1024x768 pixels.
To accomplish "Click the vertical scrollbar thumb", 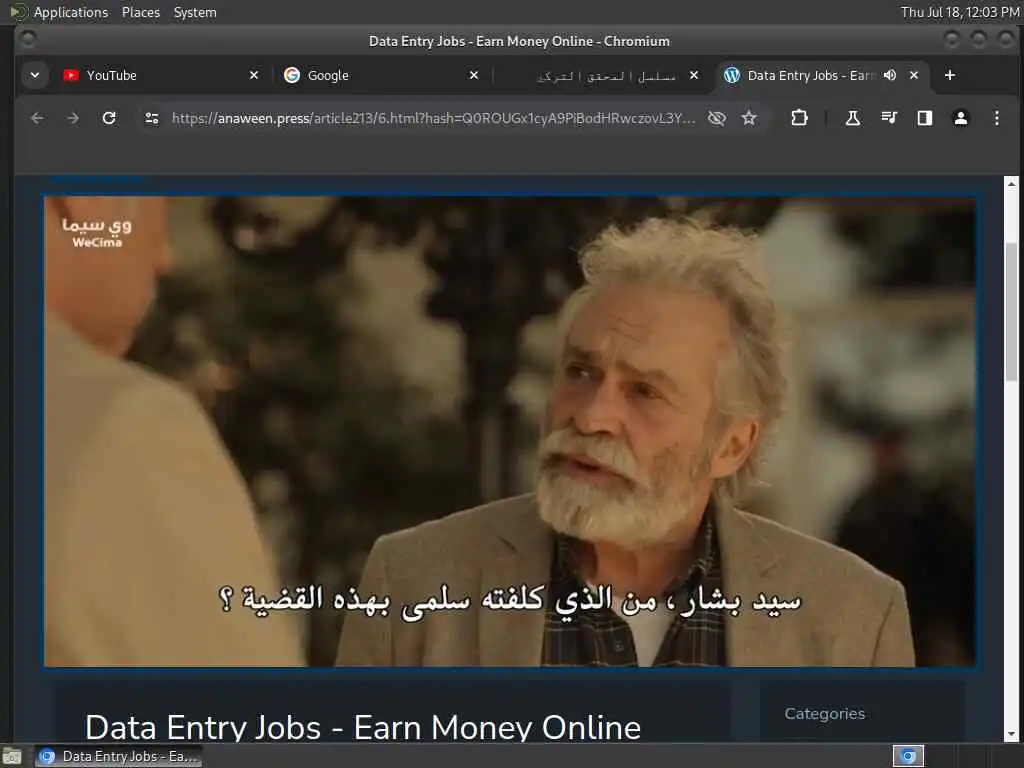I will pyautogui.click(x=1011, y=312).
